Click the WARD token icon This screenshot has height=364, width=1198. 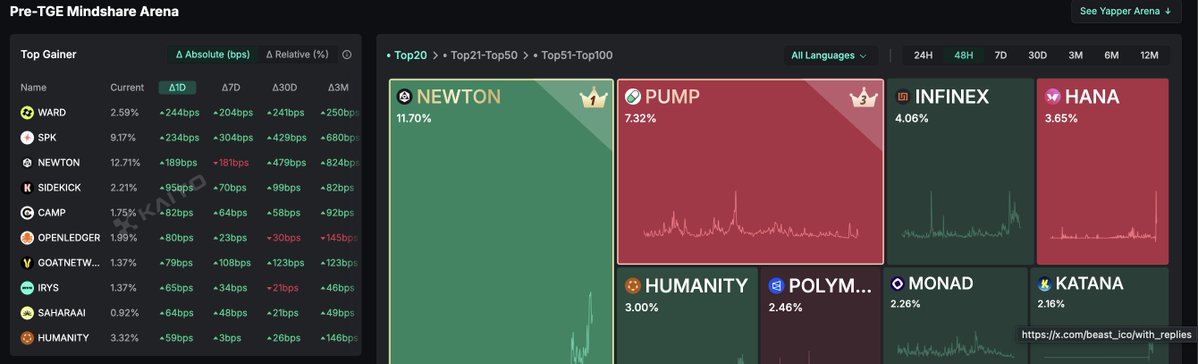pyautogui.click(x=27, y=112)
